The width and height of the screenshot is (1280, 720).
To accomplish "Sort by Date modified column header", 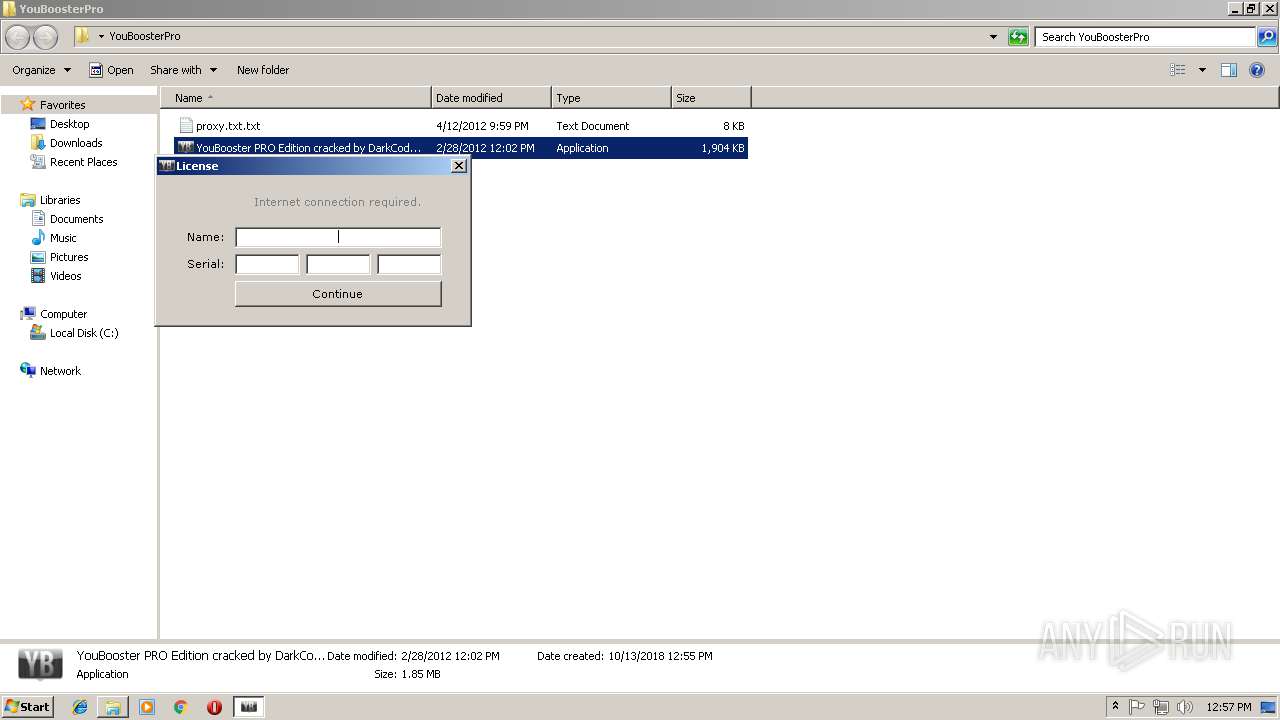I will 491,98.
